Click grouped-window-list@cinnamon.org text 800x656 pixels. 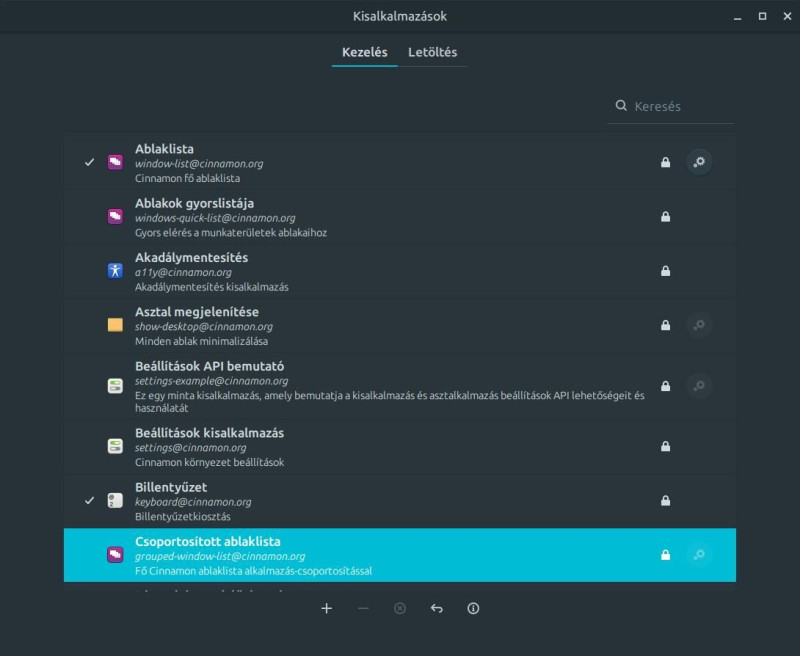tap(220, 556)
